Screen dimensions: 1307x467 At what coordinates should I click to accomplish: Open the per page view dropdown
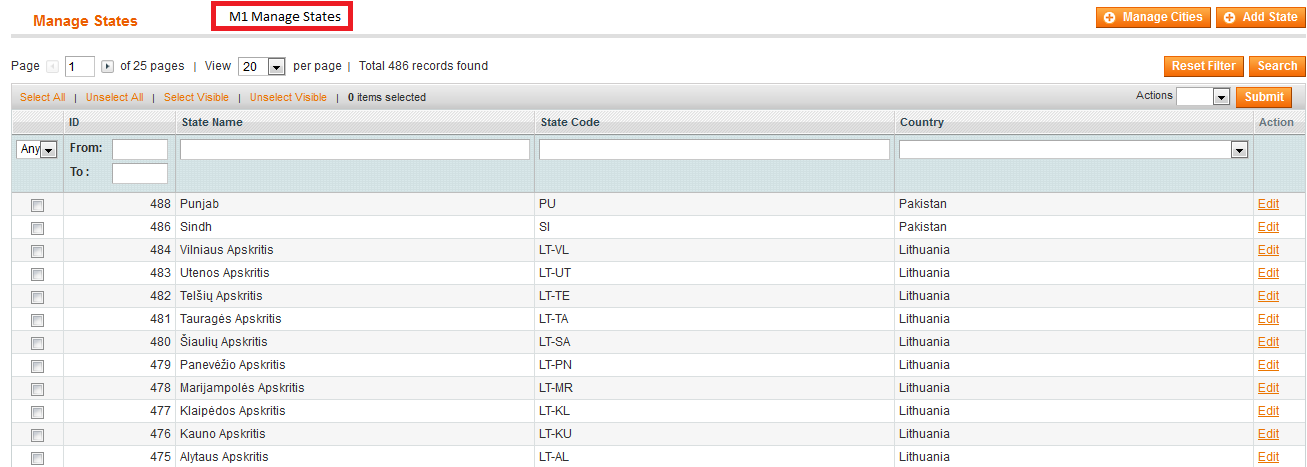(262, 67)
